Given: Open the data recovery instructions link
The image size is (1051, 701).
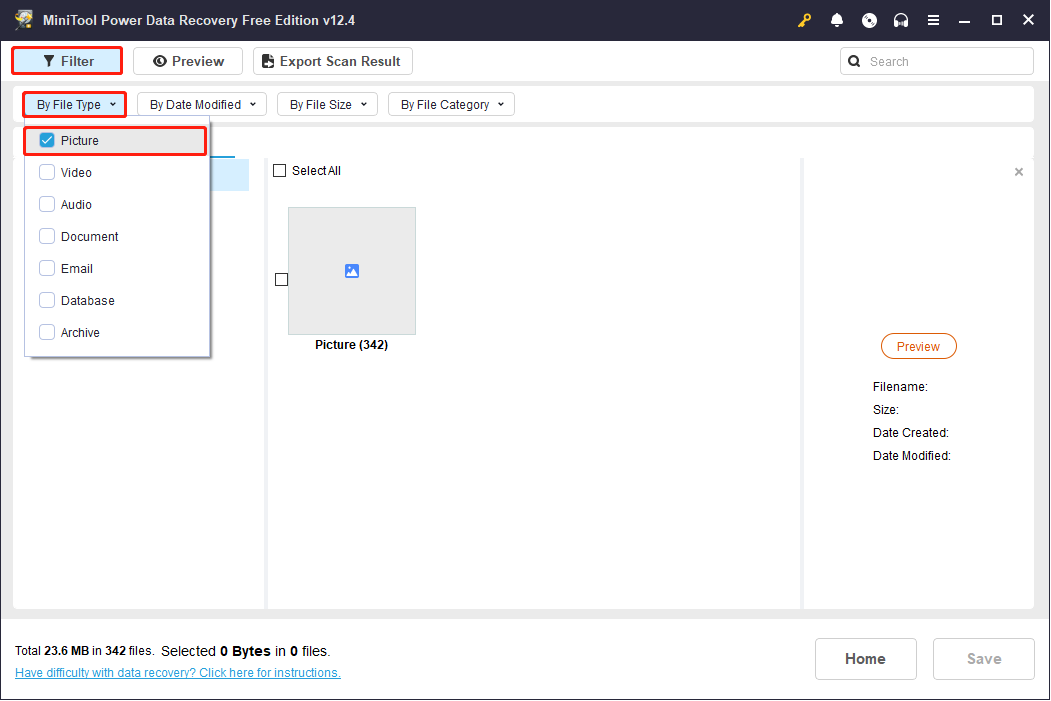Looking at the screenshot, I should pos(178,673).
